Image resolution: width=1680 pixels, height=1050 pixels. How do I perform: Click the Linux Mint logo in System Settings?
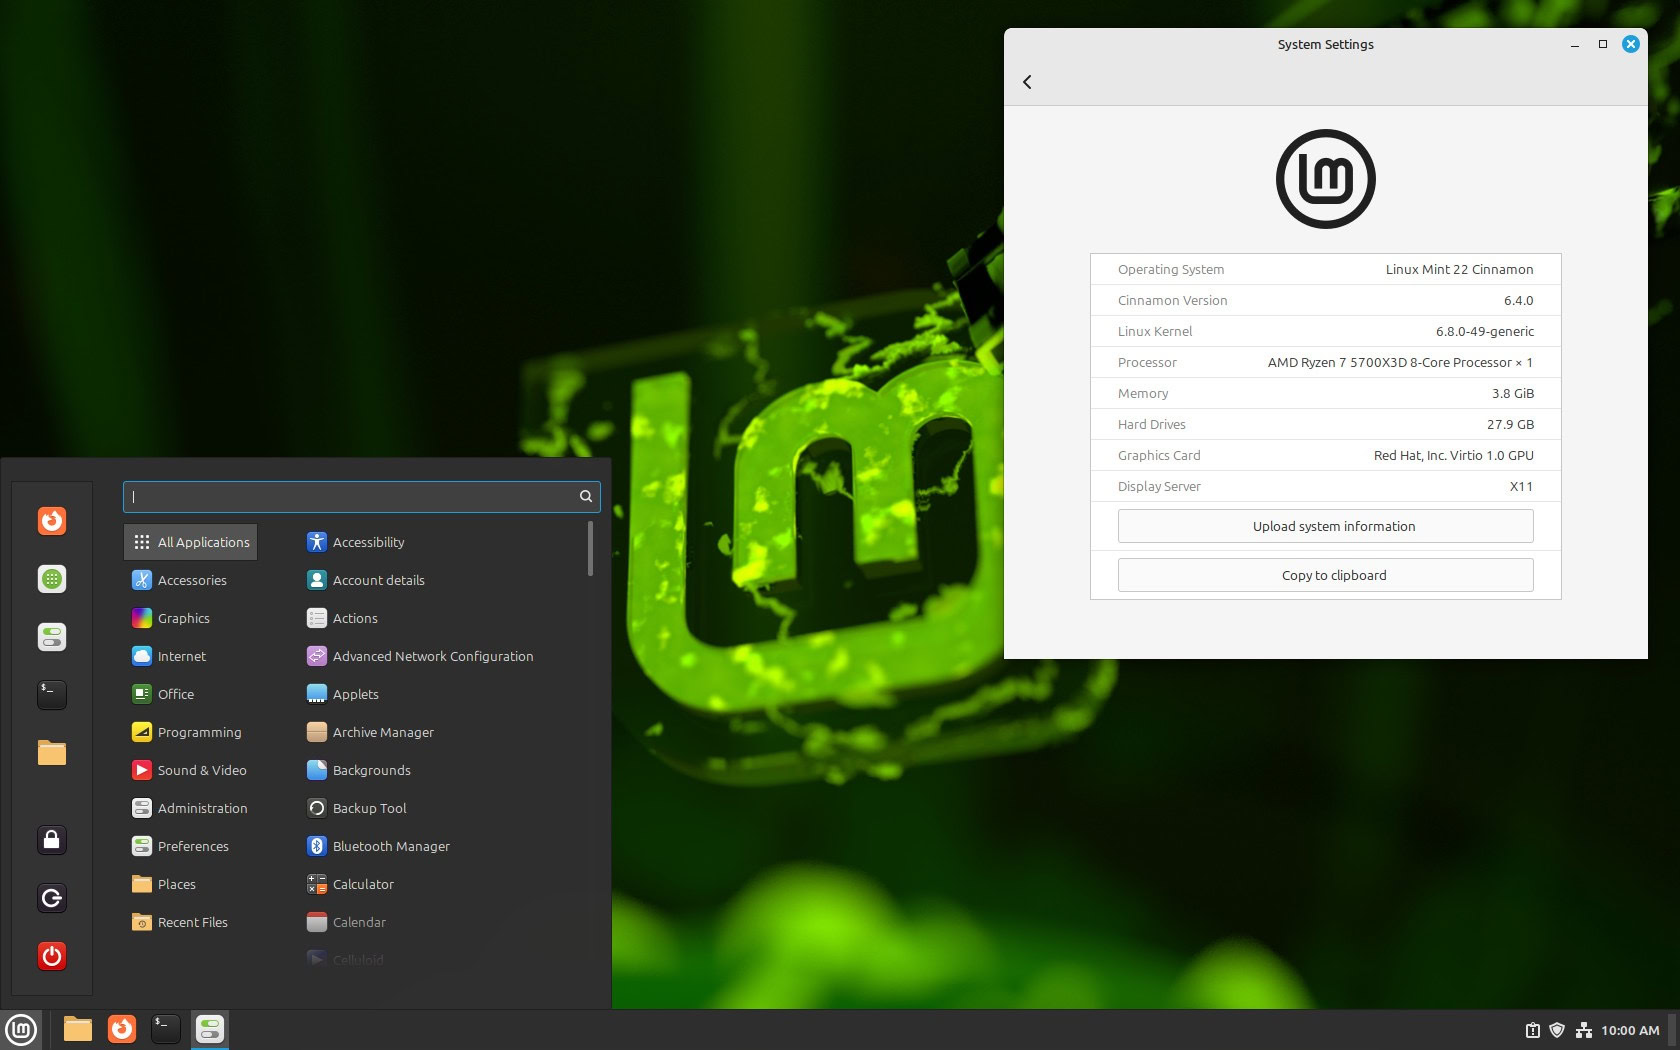1326,179
